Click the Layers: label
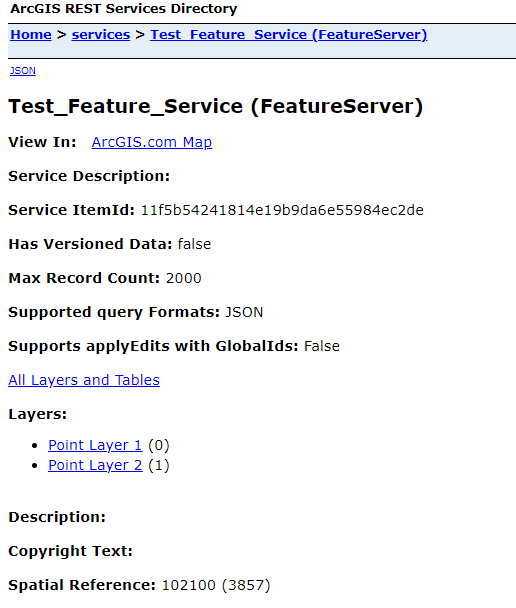The width and height of the screenshot is (516, 608). click(x=38, y=414)
